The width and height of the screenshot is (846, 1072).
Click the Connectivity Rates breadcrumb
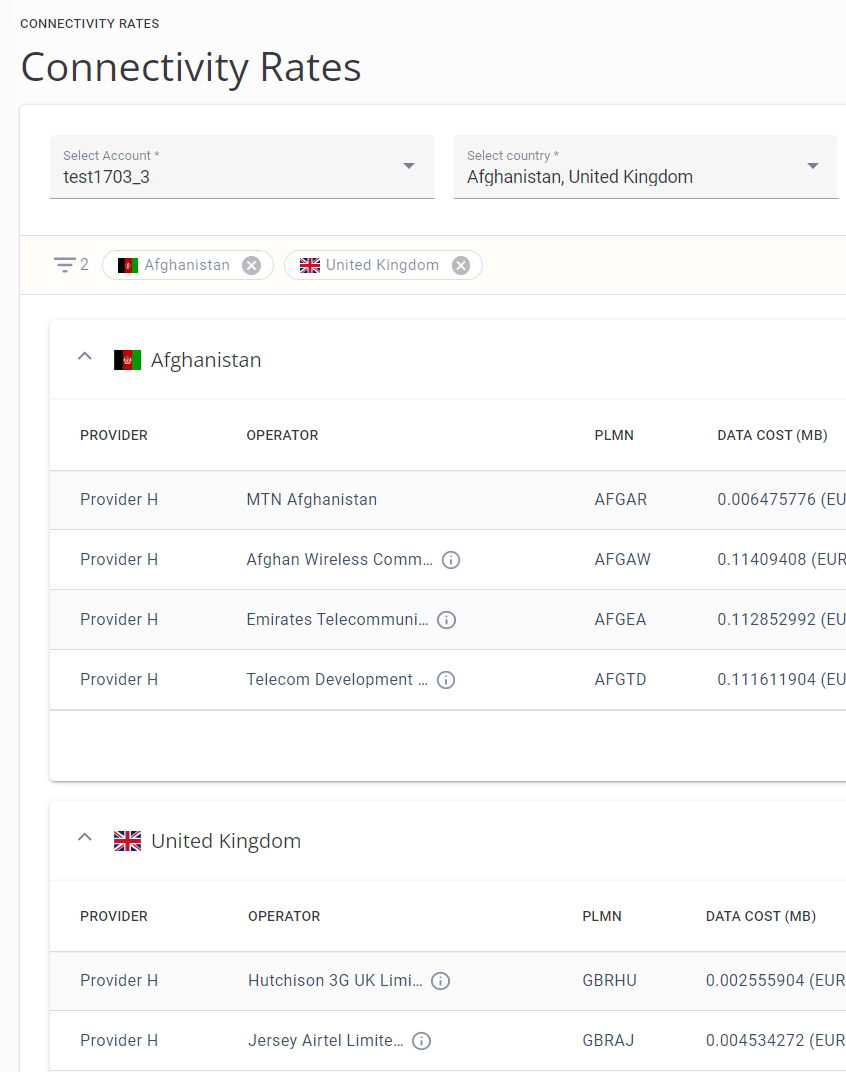[90, 23]
